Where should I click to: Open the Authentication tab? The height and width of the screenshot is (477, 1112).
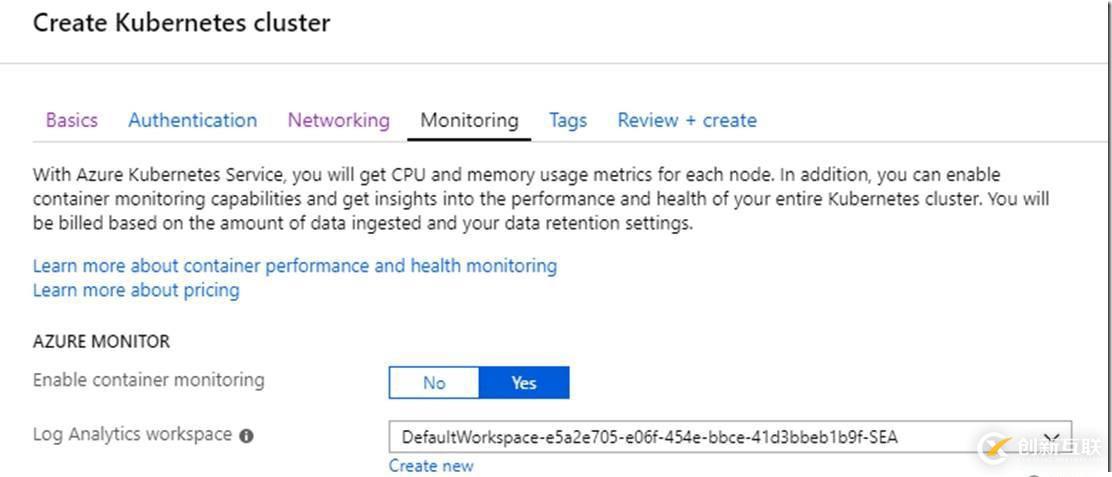pyautogui.click(x=192, y=120)
